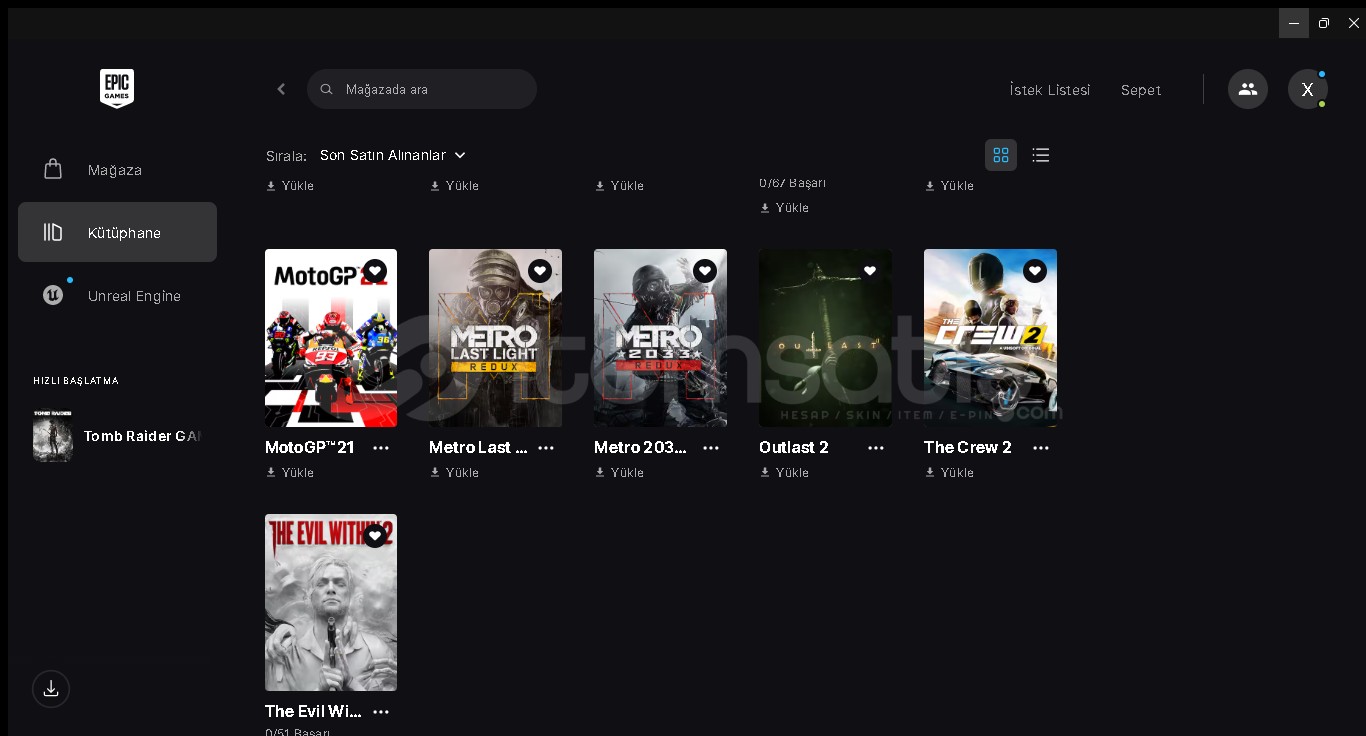The width and height of the screenshot is (1366, 736).
Task: Click the Unreal Engine logo icon
Action: tap(53, 295)
